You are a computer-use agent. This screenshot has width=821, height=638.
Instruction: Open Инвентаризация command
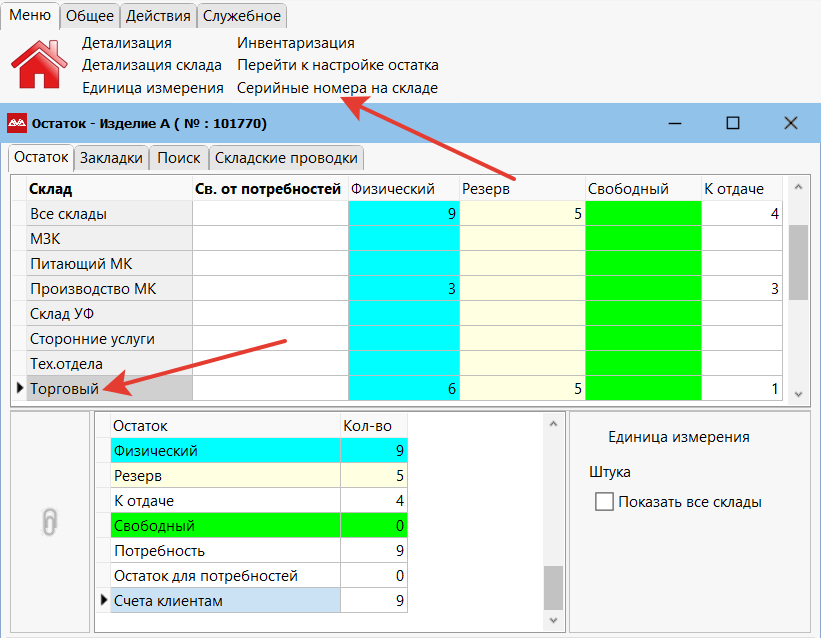pyautogui.click(x=295, y=43)
